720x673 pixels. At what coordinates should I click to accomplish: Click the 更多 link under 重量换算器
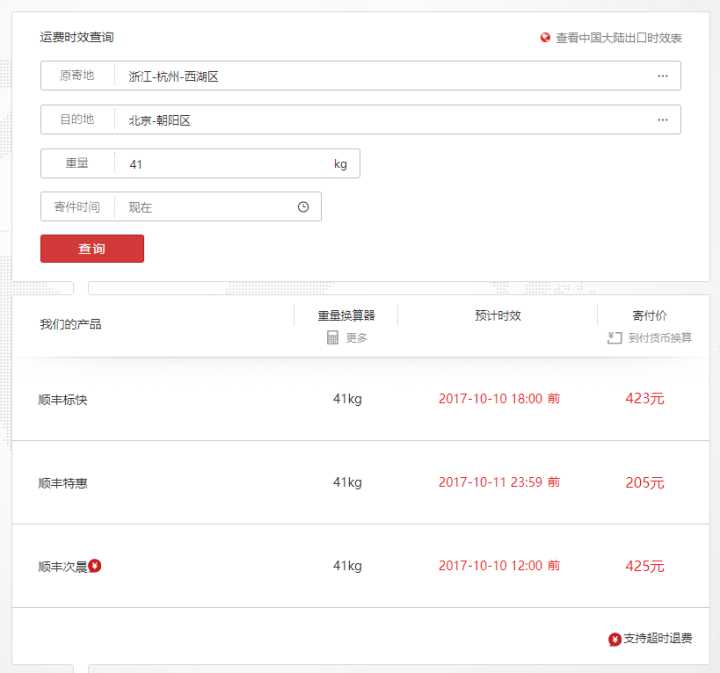coord(357,338)
